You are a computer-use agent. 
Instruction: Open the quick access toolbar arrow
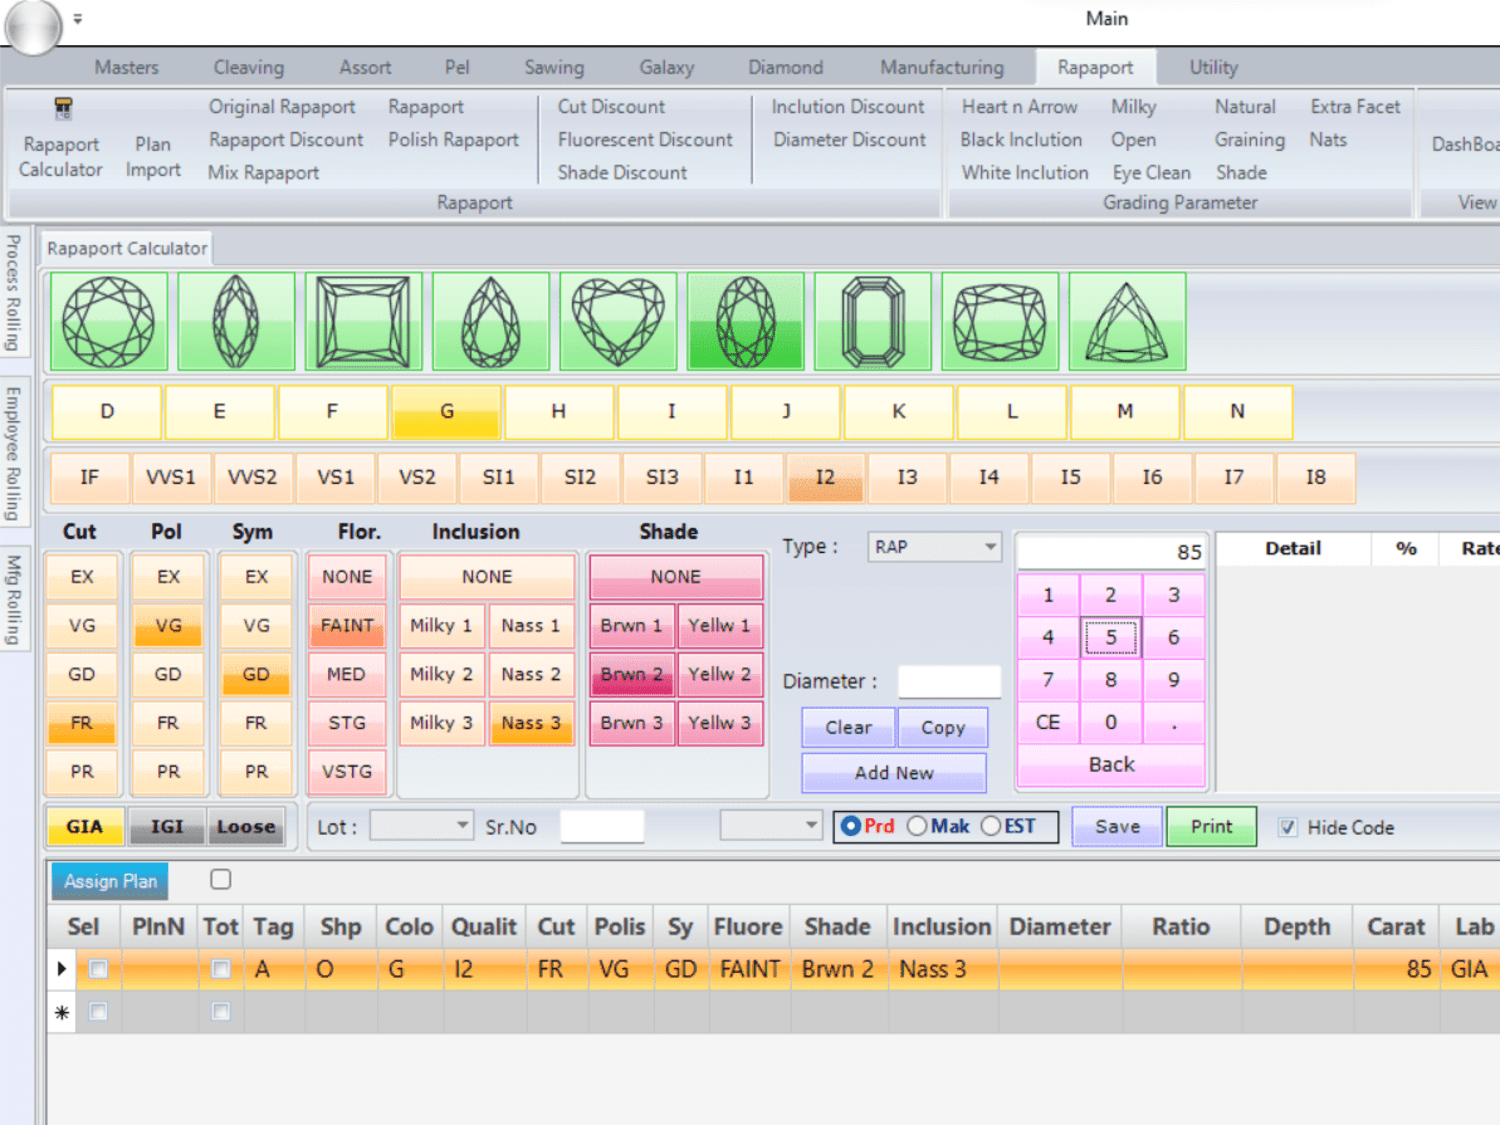coord(78,18)
